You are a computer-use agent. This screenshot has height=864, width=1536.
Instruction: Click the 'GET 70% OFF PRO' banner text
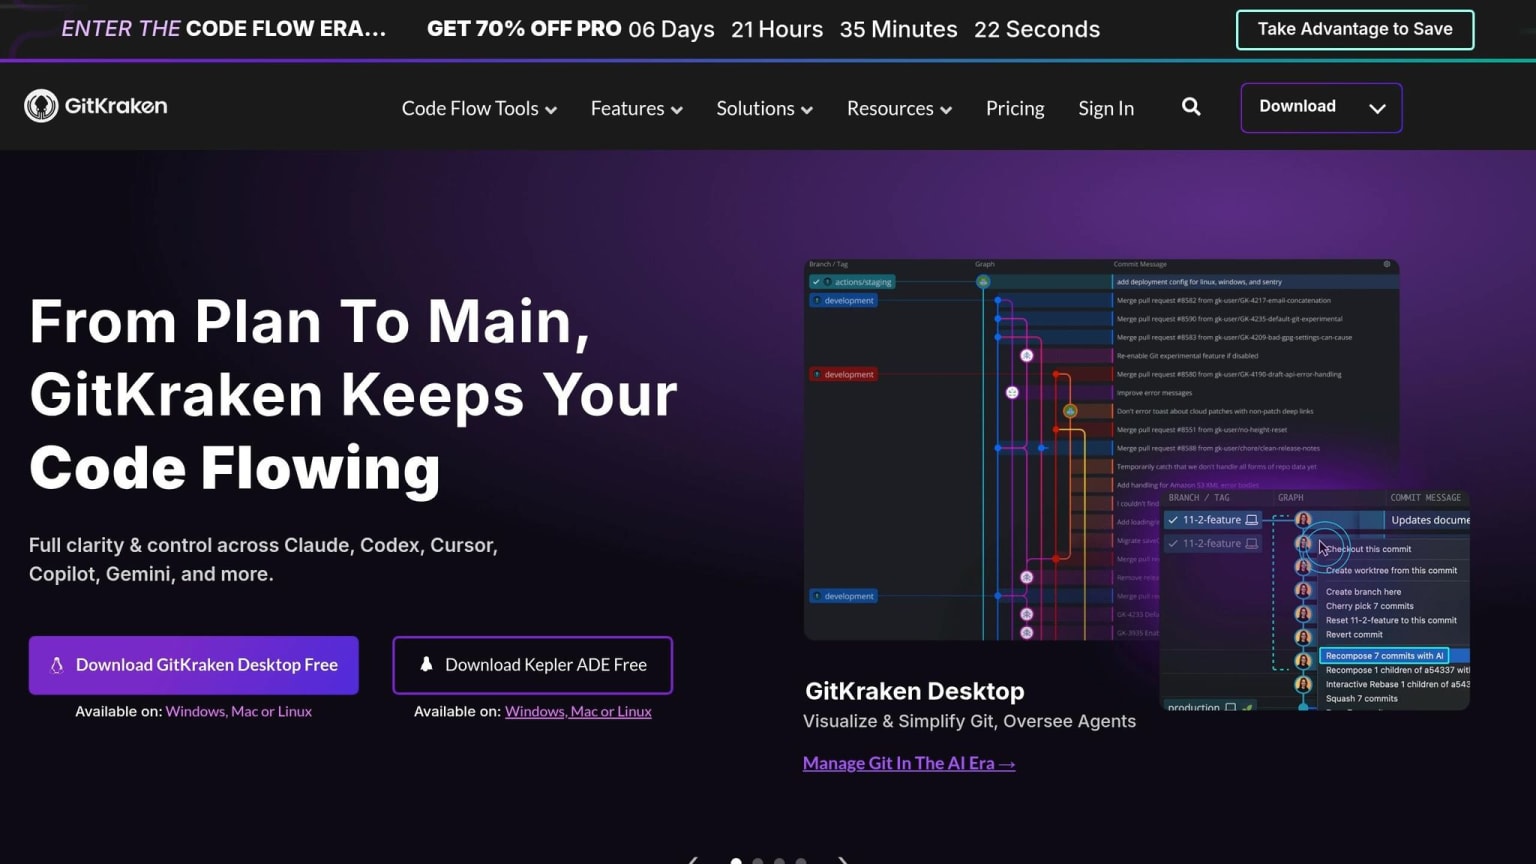pos(524,29)
